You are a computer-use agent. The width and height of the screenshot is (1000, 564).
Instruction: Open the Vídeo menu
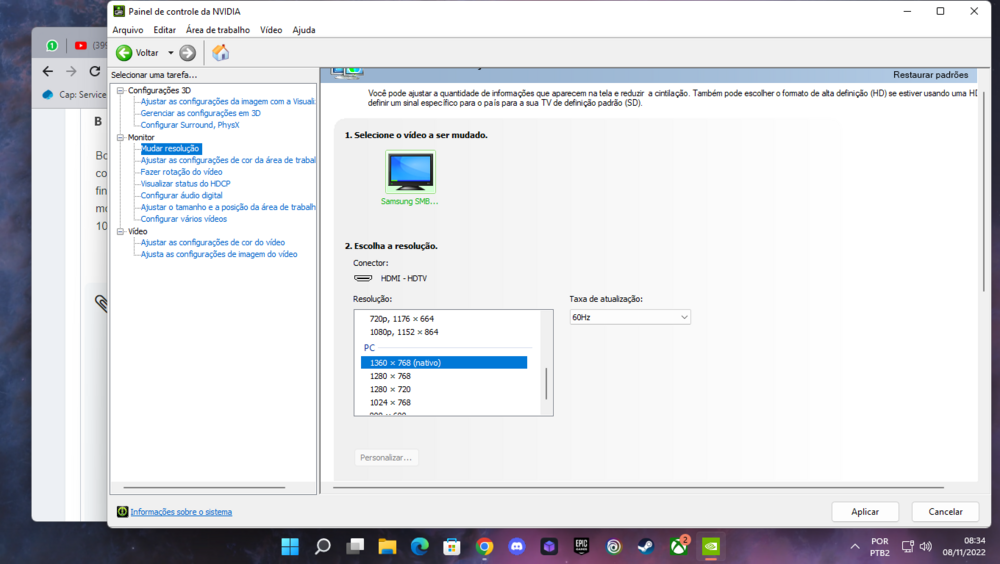tap(271, 30)
